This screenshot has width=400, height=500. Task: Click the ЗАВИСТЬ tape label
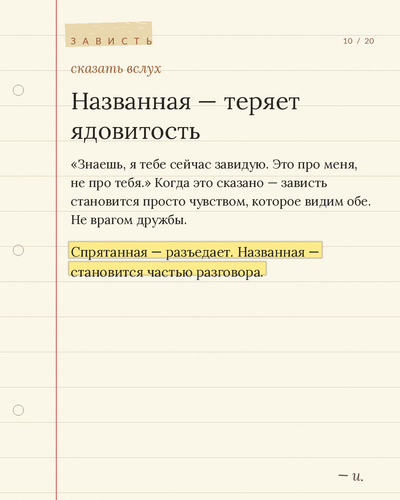tap(109, 34)
